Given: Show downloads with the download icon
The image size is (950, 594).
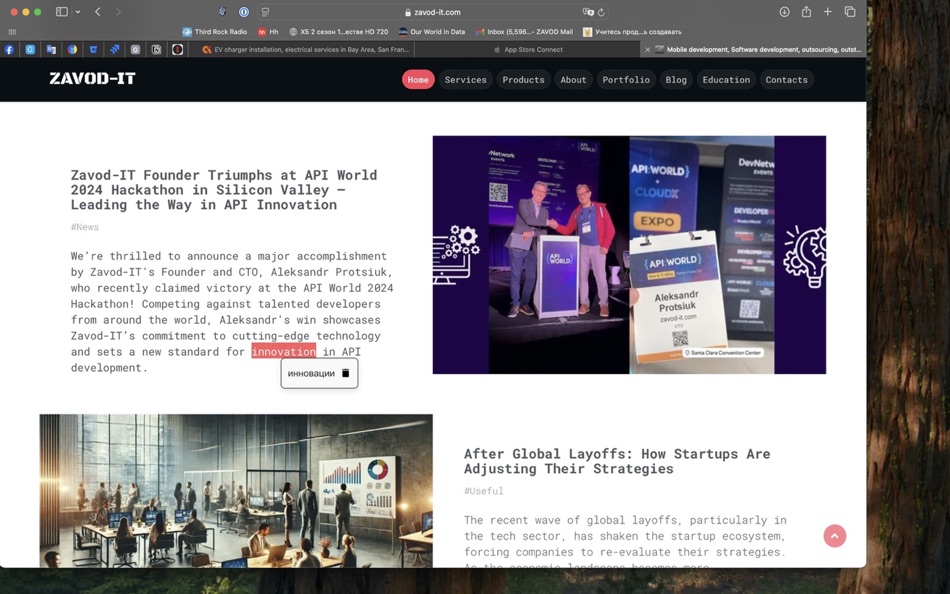Looking at the screenshot, I should click(x=784, y=12).
